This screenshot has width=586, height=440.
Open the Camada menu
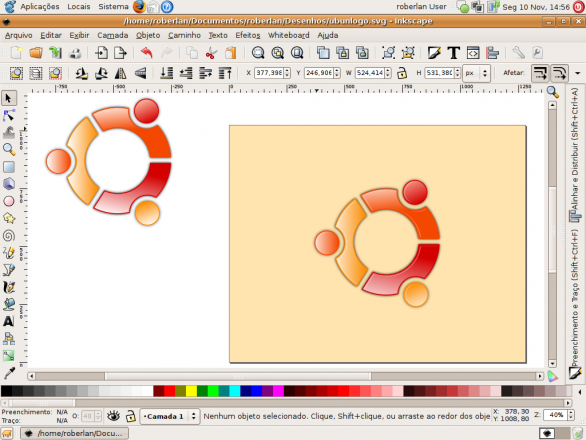coord(112,35)
